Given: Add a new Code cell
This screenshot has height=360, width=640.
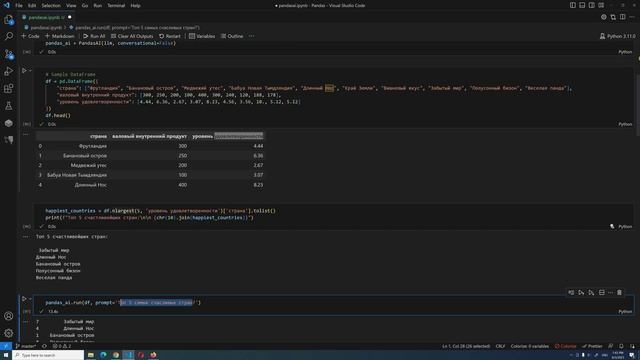Looking at the screenshot, I should (30, 36).
